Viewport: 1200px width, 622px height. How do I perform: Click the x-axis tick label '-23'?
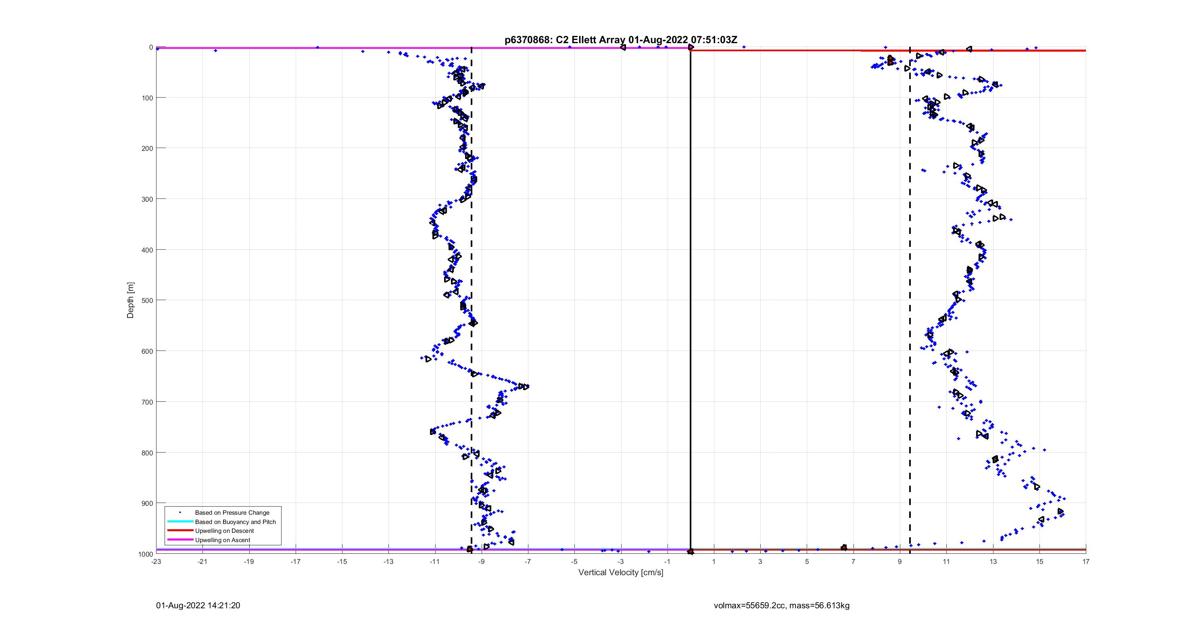[x=156, y=562]
